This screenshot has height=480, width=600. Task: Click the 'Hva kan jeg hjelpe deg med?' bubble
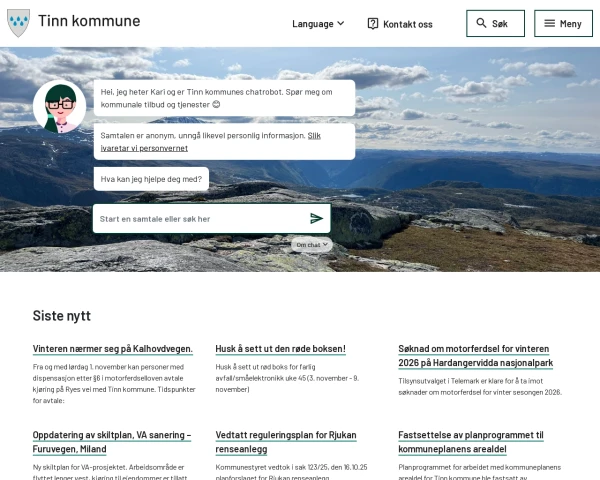[x=151, y=179]
